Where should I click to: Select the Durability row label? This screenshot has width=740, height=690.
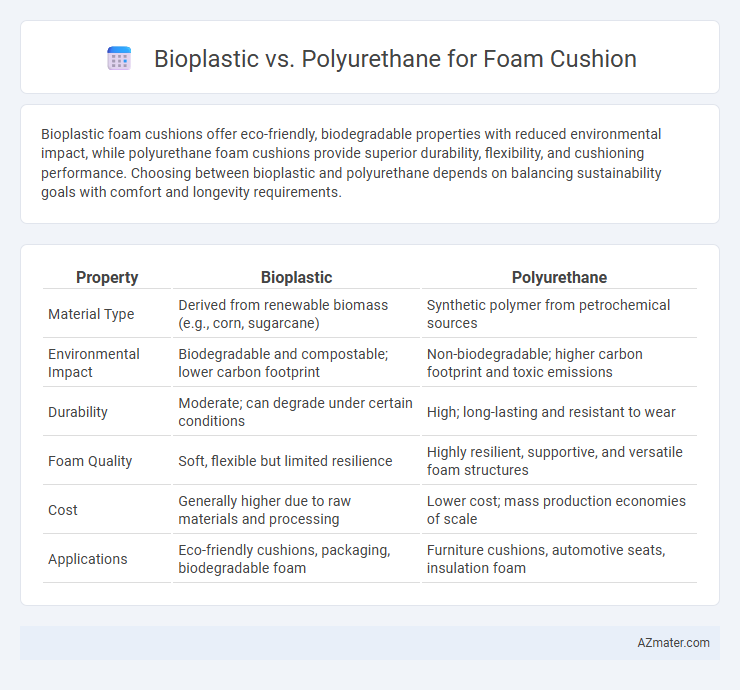coord(78,412)
